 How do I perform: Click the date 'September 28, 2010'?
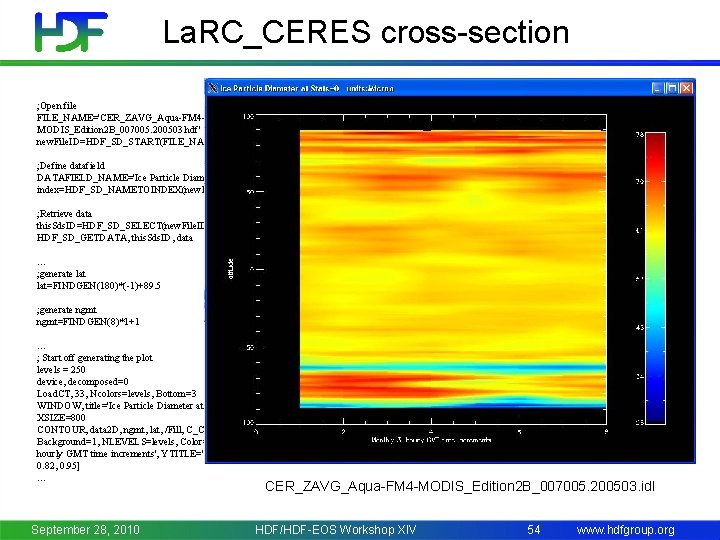click(85, 529)
